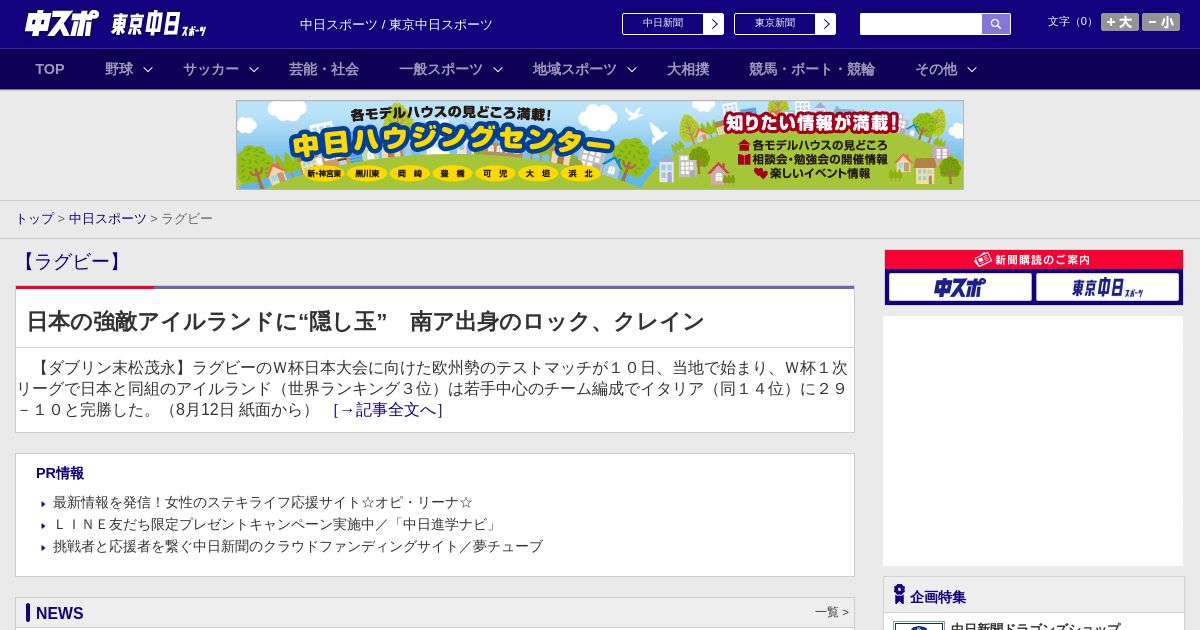
Task: Expand the 地域スポーツ dropdown chevron
Action: pos(632,69)
